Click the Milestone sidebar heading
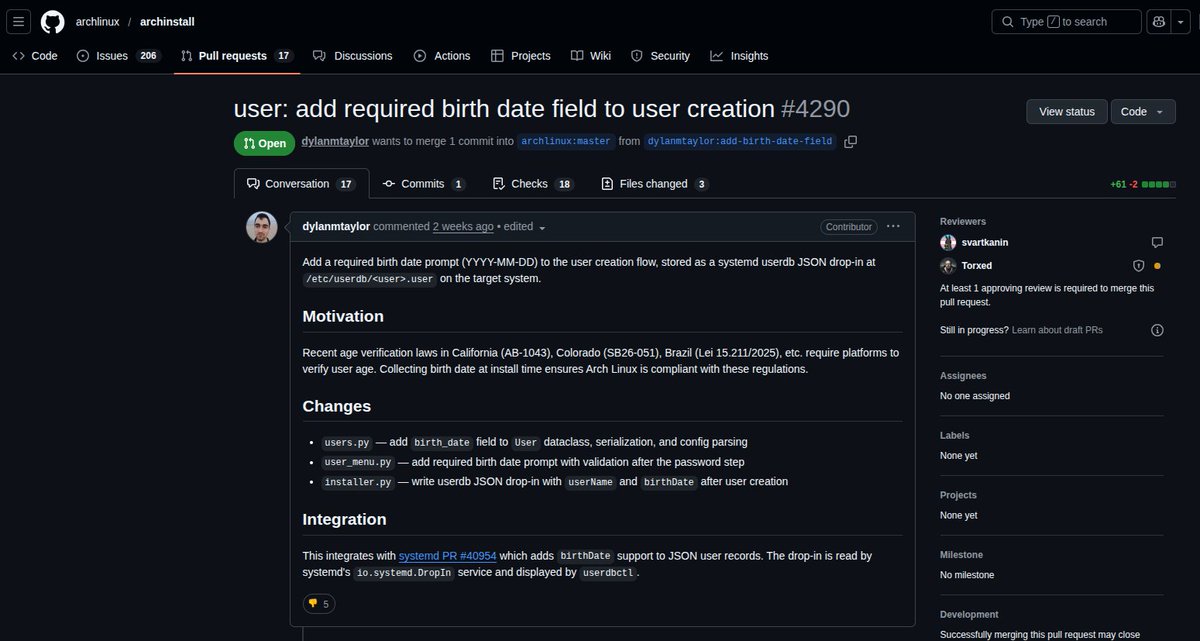 tap(961, 555)
